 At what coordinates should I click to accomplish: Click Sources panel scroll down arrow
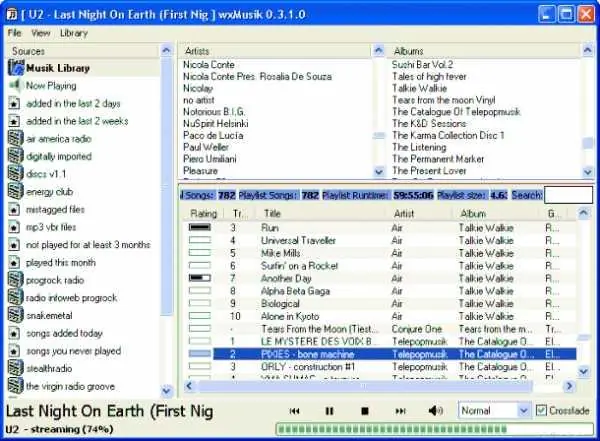pos(166,391)
